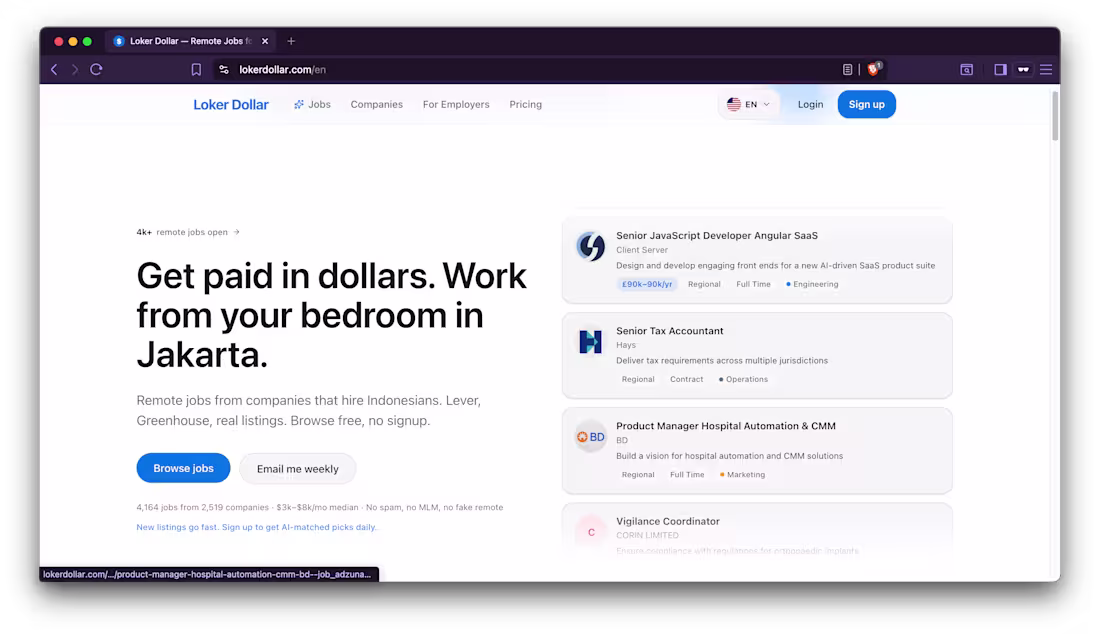This screenshot has width=1100, height=634.
Task: Click the Marketing category tag
Action: point(742,475)
